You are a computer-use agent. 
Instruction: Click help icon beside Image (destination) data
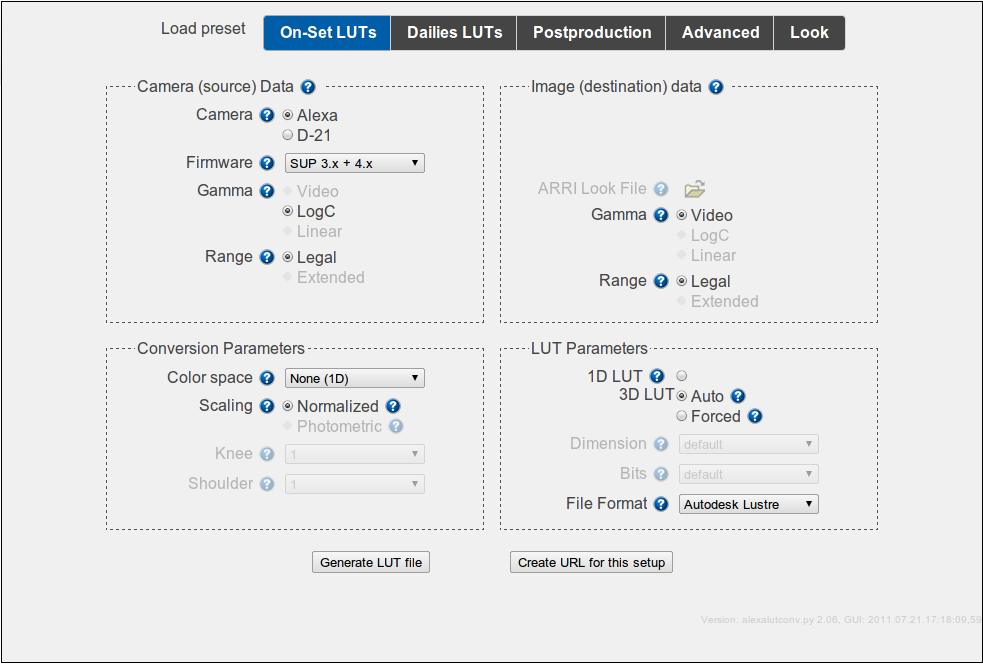(x=716, y=87)
